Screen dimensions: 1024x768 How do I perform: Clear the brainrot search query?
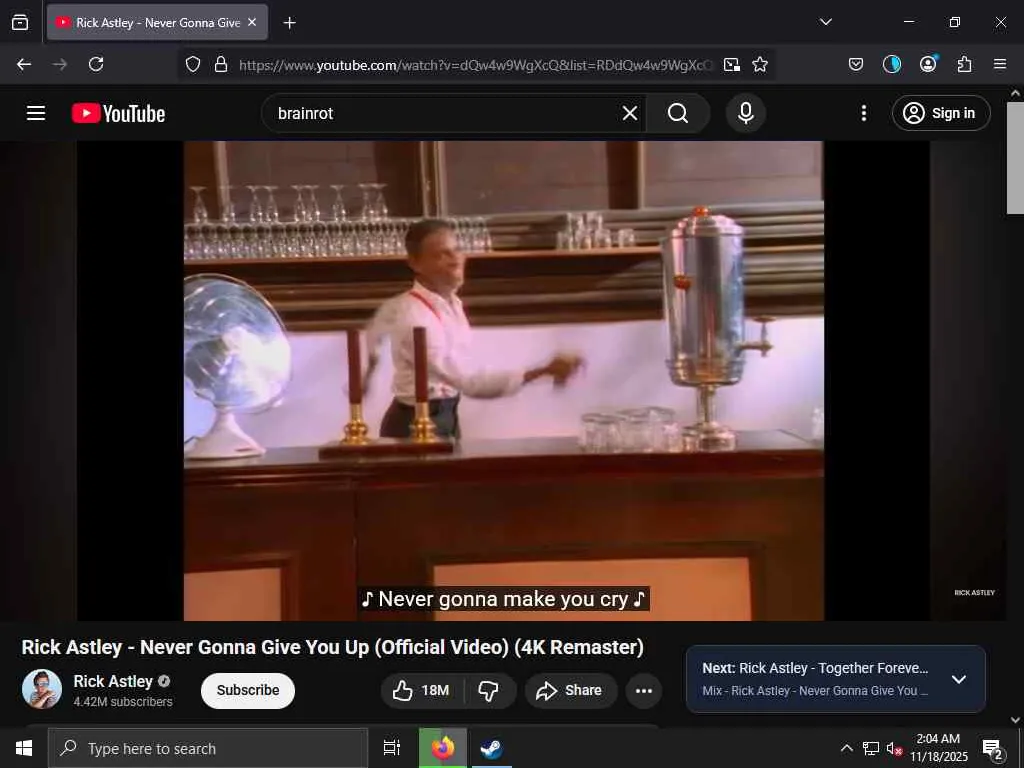pos(630,114)
